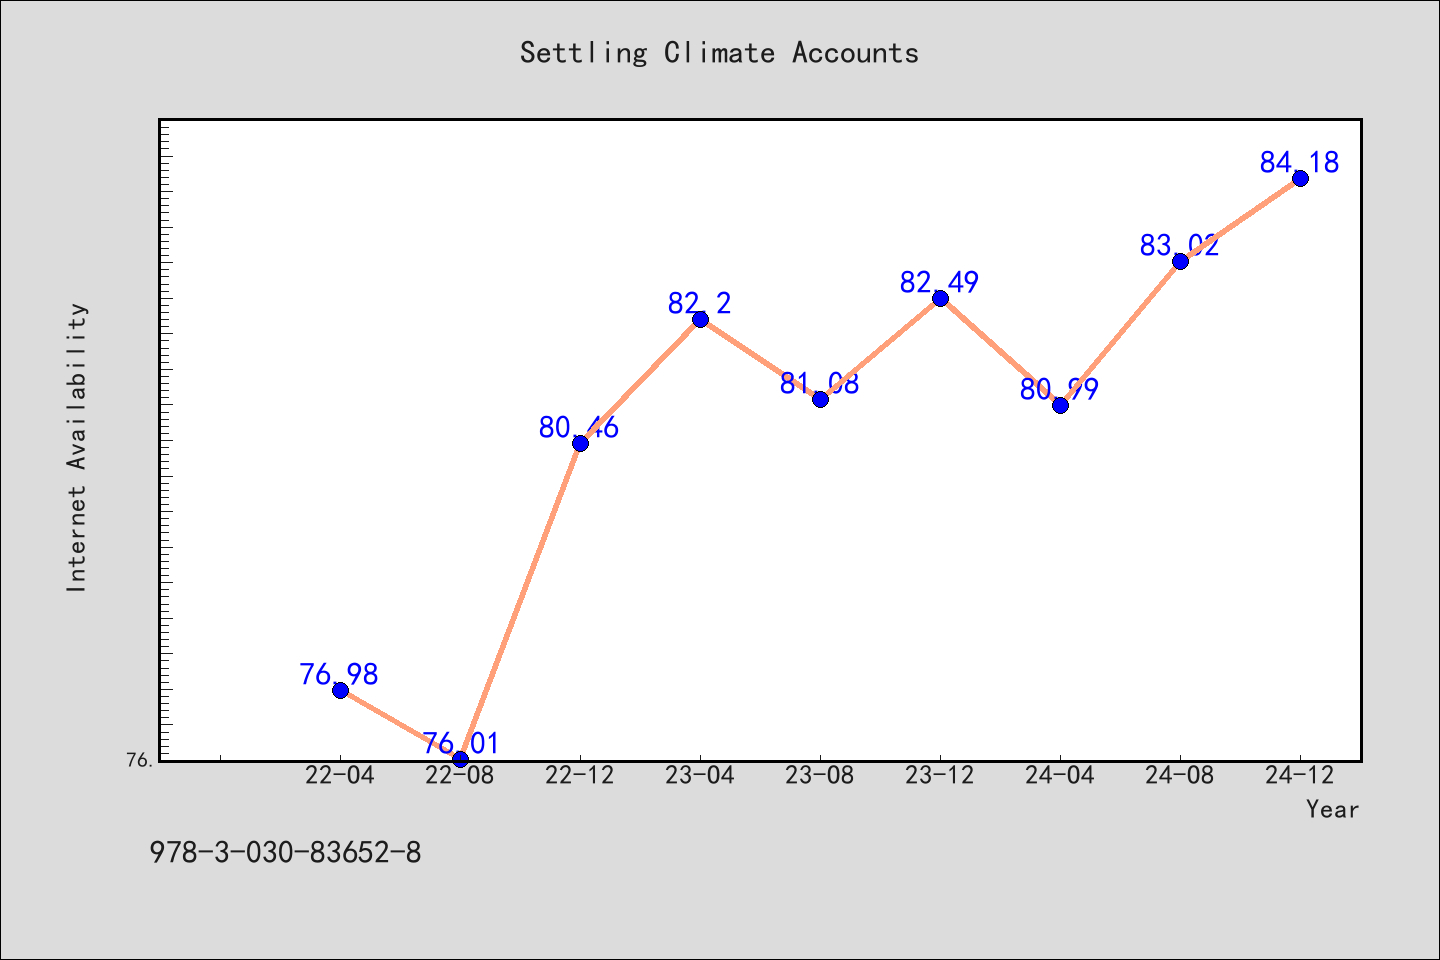Click line segment between 22-08 and 22-12
The height and width of the screenshot is (960, 1440).
[520, 601]
